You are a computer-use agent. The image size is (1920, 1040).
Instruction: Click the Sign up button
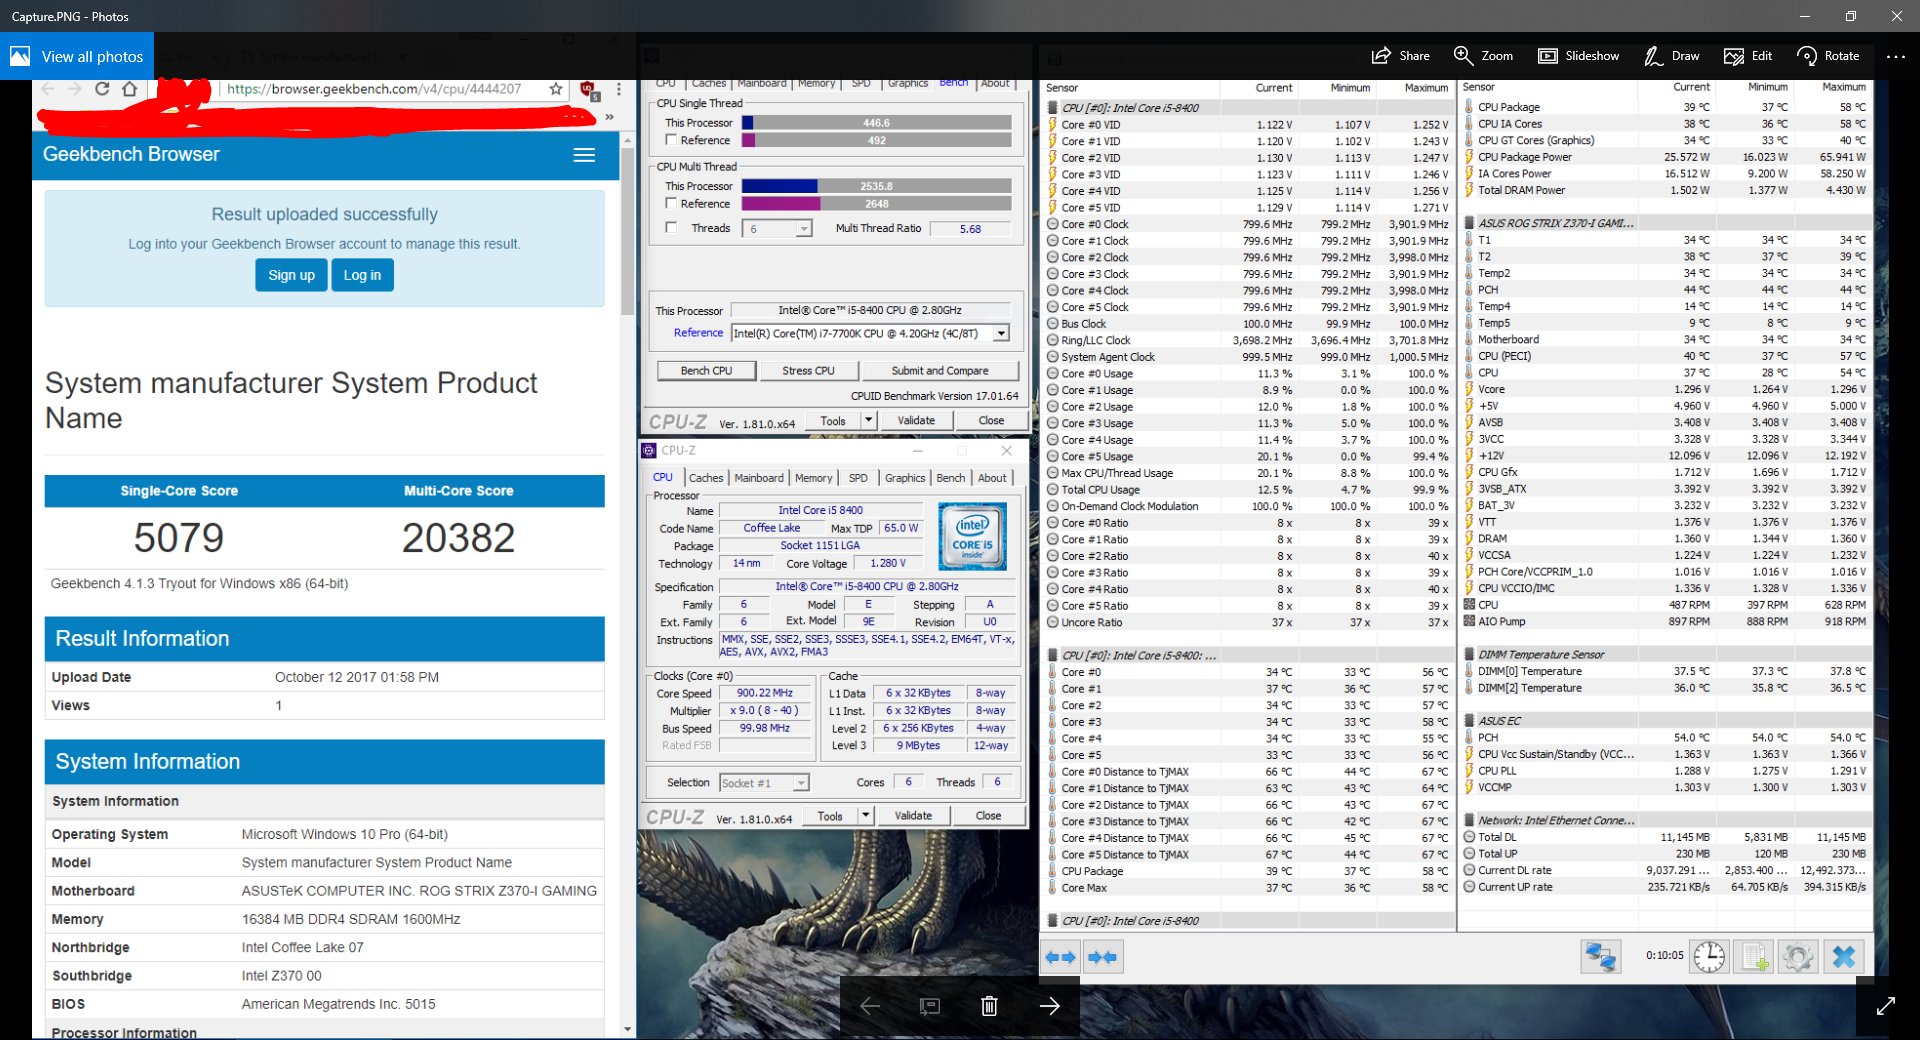[291, 275]
